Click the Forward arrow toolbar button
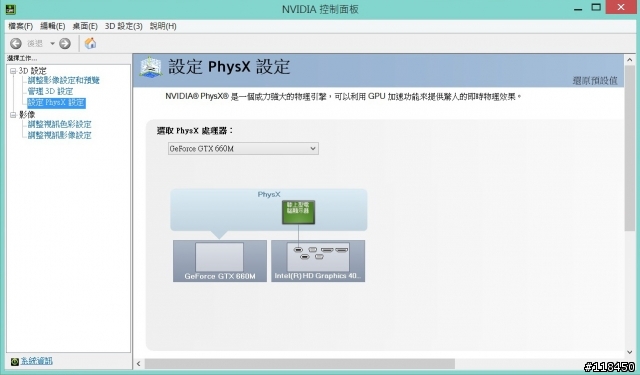This screenshot has height=375, width=640. click(65, 43)
